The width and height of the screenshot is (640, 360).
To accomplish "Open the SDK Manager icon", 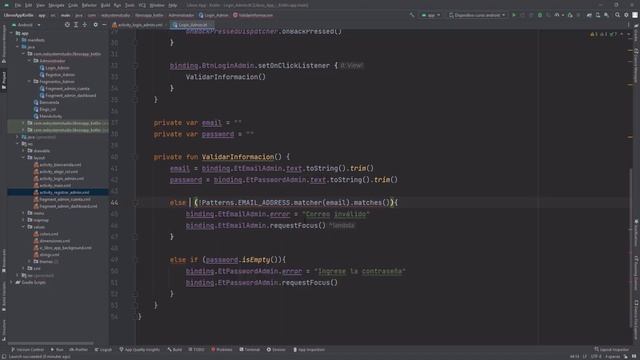I will 607,15.
